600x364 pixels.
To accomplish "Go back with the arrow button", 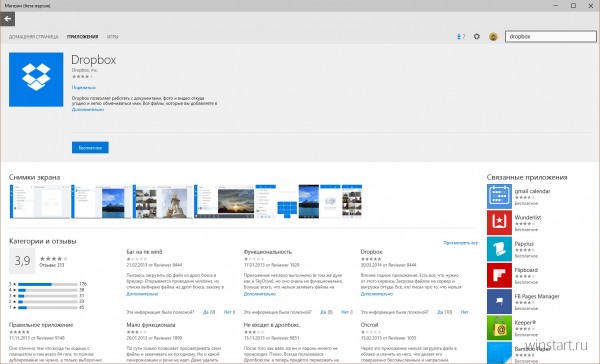I will (8, 19).
